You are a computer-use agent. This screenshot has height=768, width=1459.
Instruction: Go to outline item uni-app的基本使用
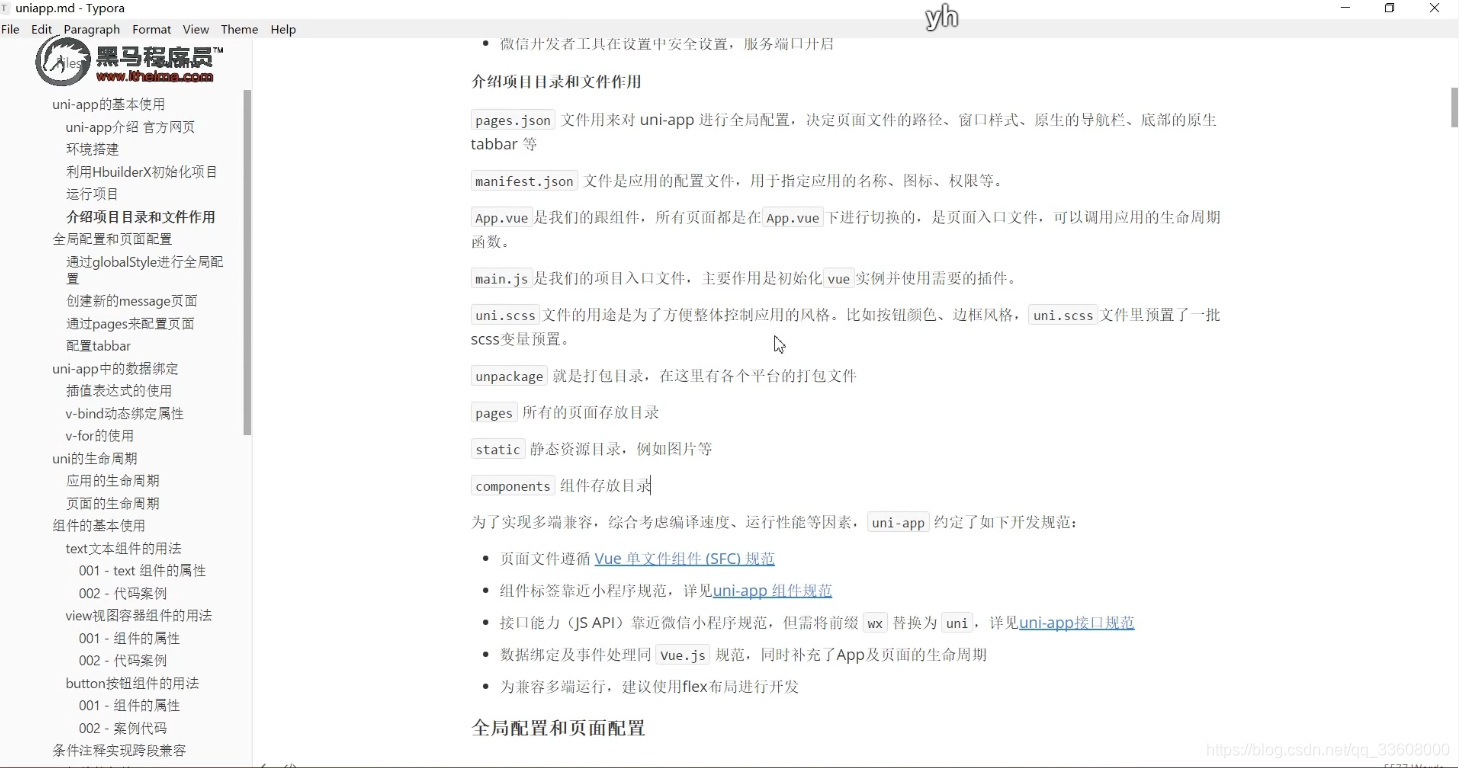109,104
